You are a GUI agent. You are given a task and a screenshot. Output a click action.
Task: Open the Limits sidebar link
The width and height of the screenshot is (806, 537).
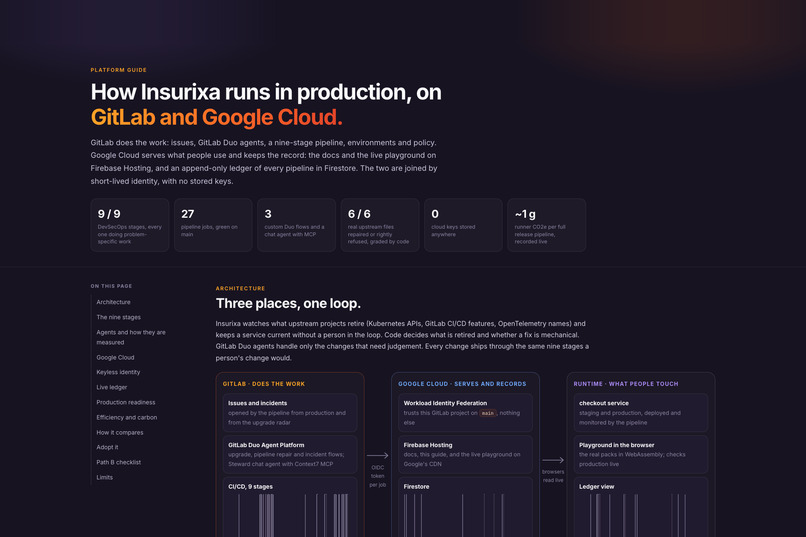(x=104, y=477)
